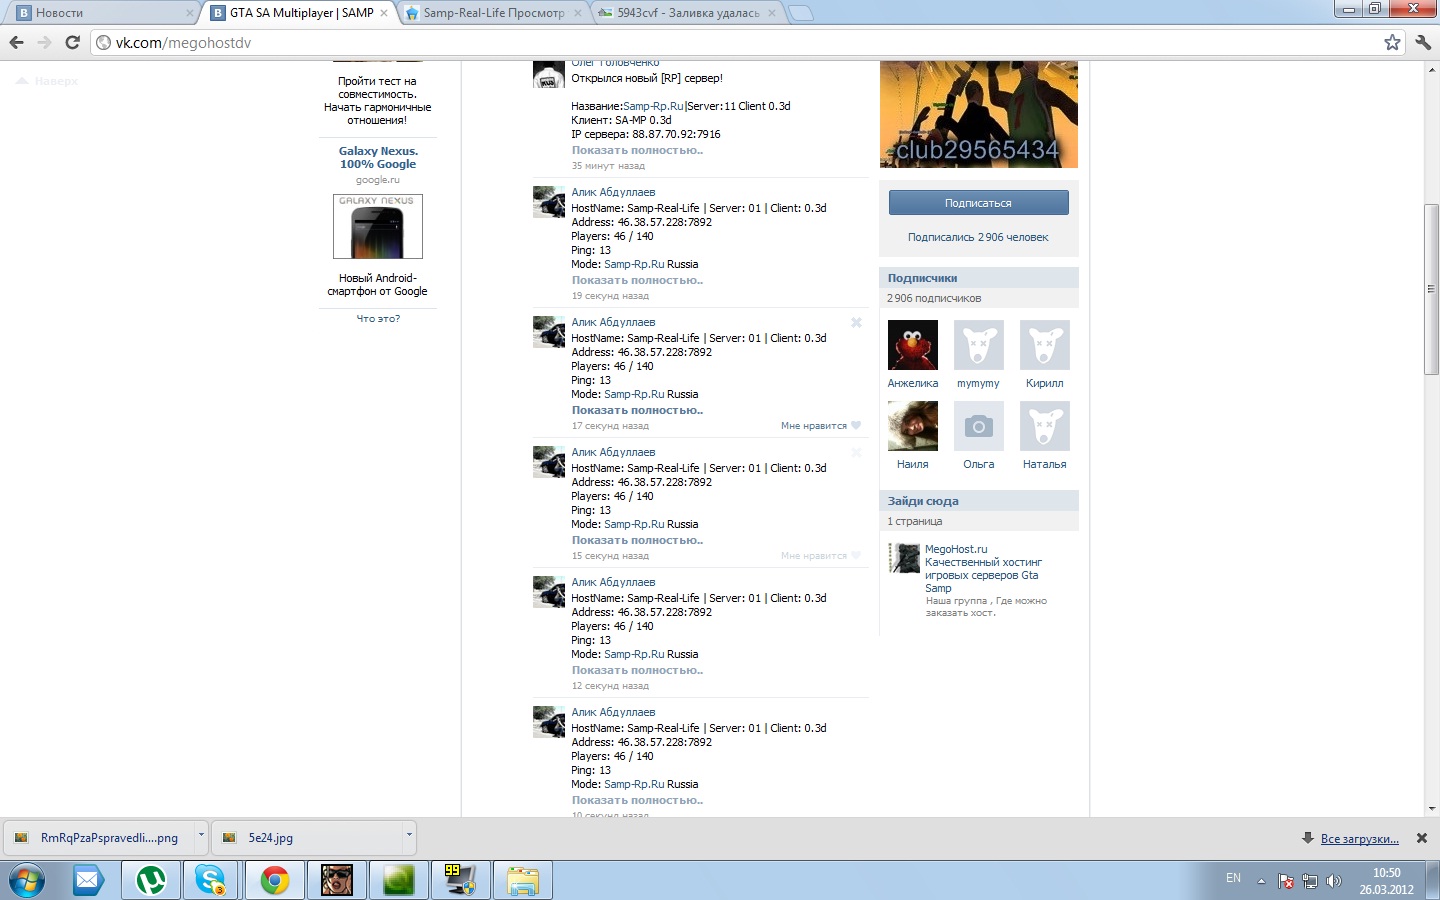1440x900 pixels.
Task: Expand post from 12 секунд назад with Показать полностью
Action: [637, 670]
